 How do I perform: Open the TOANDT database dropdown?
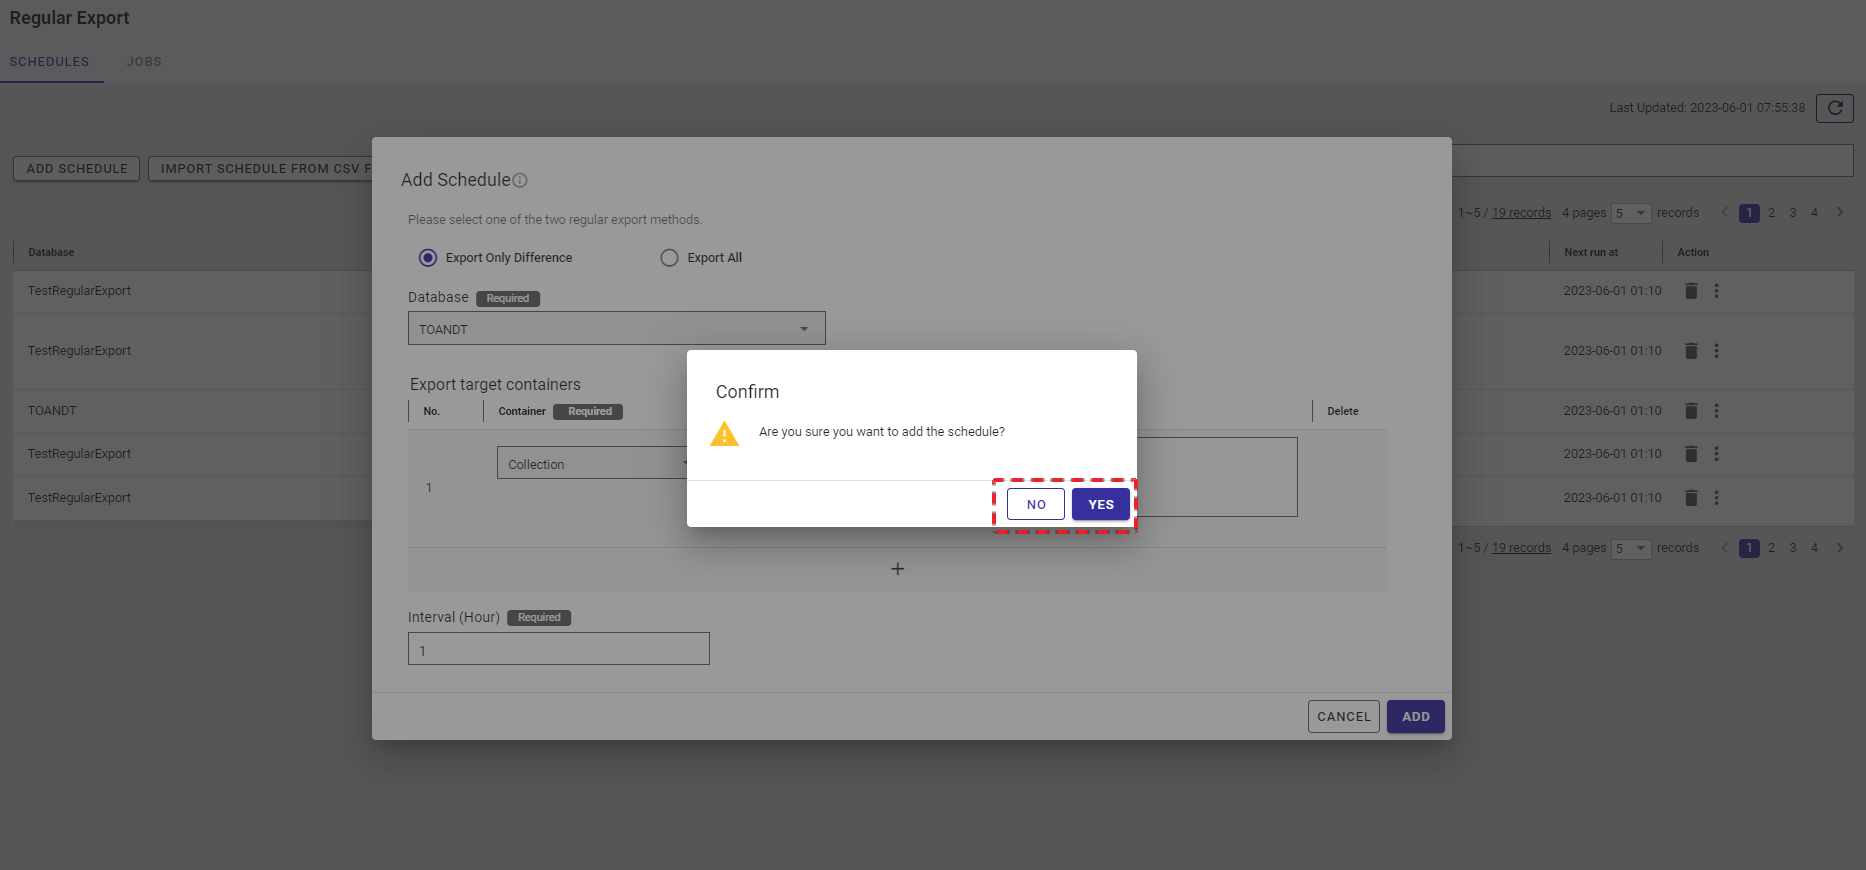616,329
